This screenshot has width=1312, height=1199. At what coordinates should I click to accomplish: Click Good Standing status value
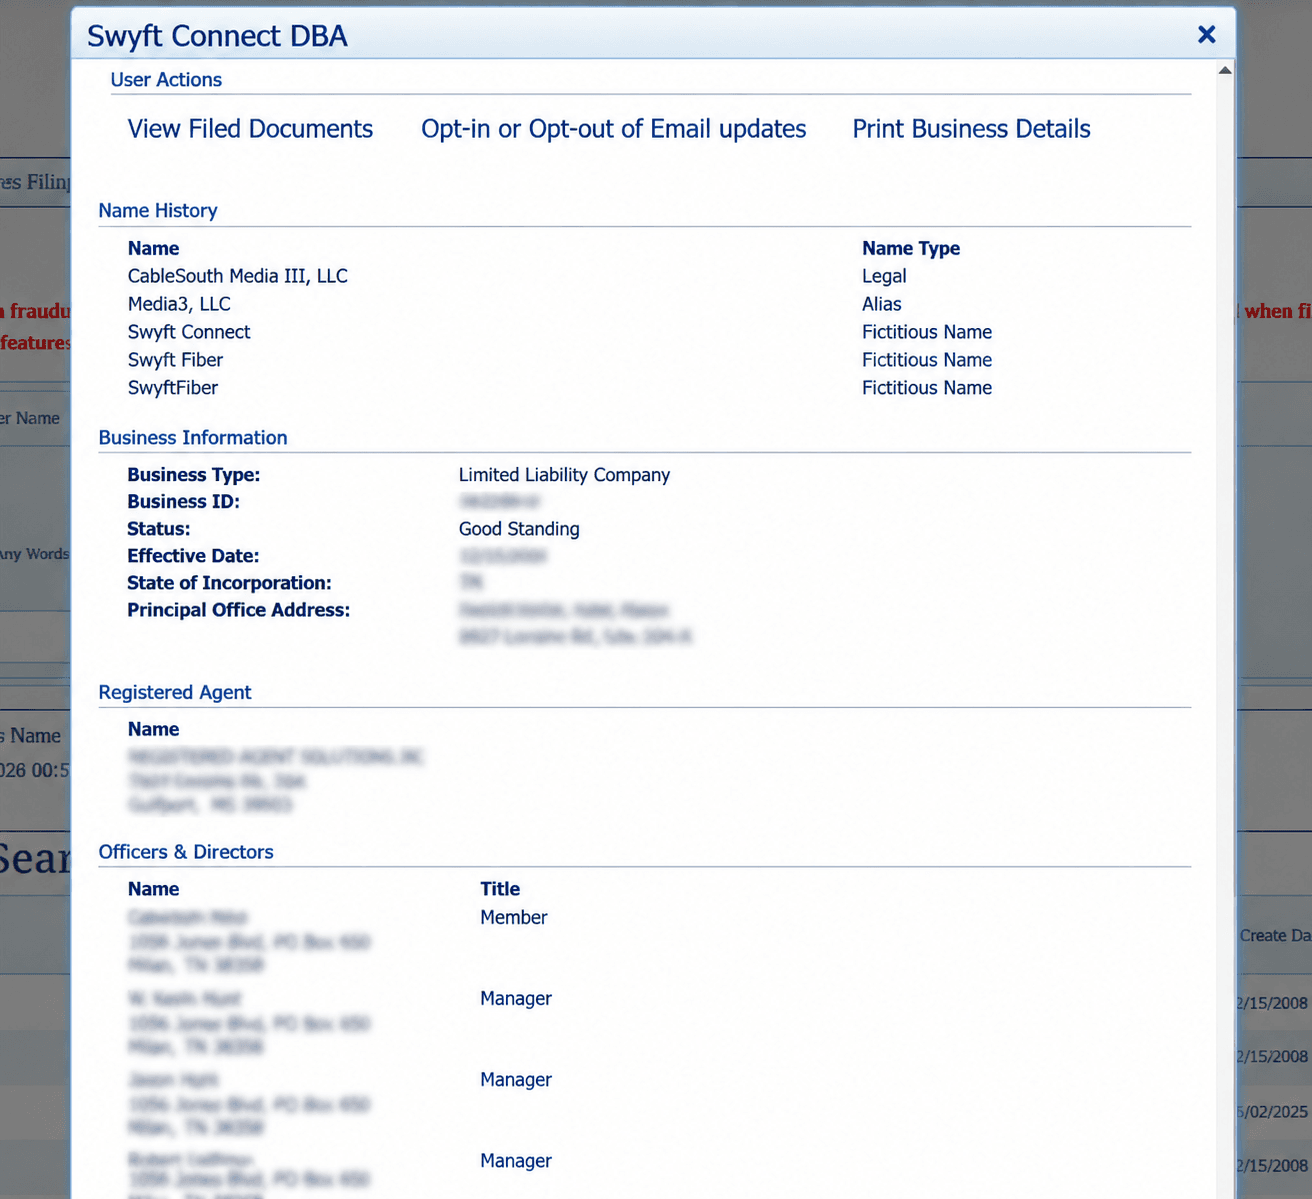[x=519, y=529]
